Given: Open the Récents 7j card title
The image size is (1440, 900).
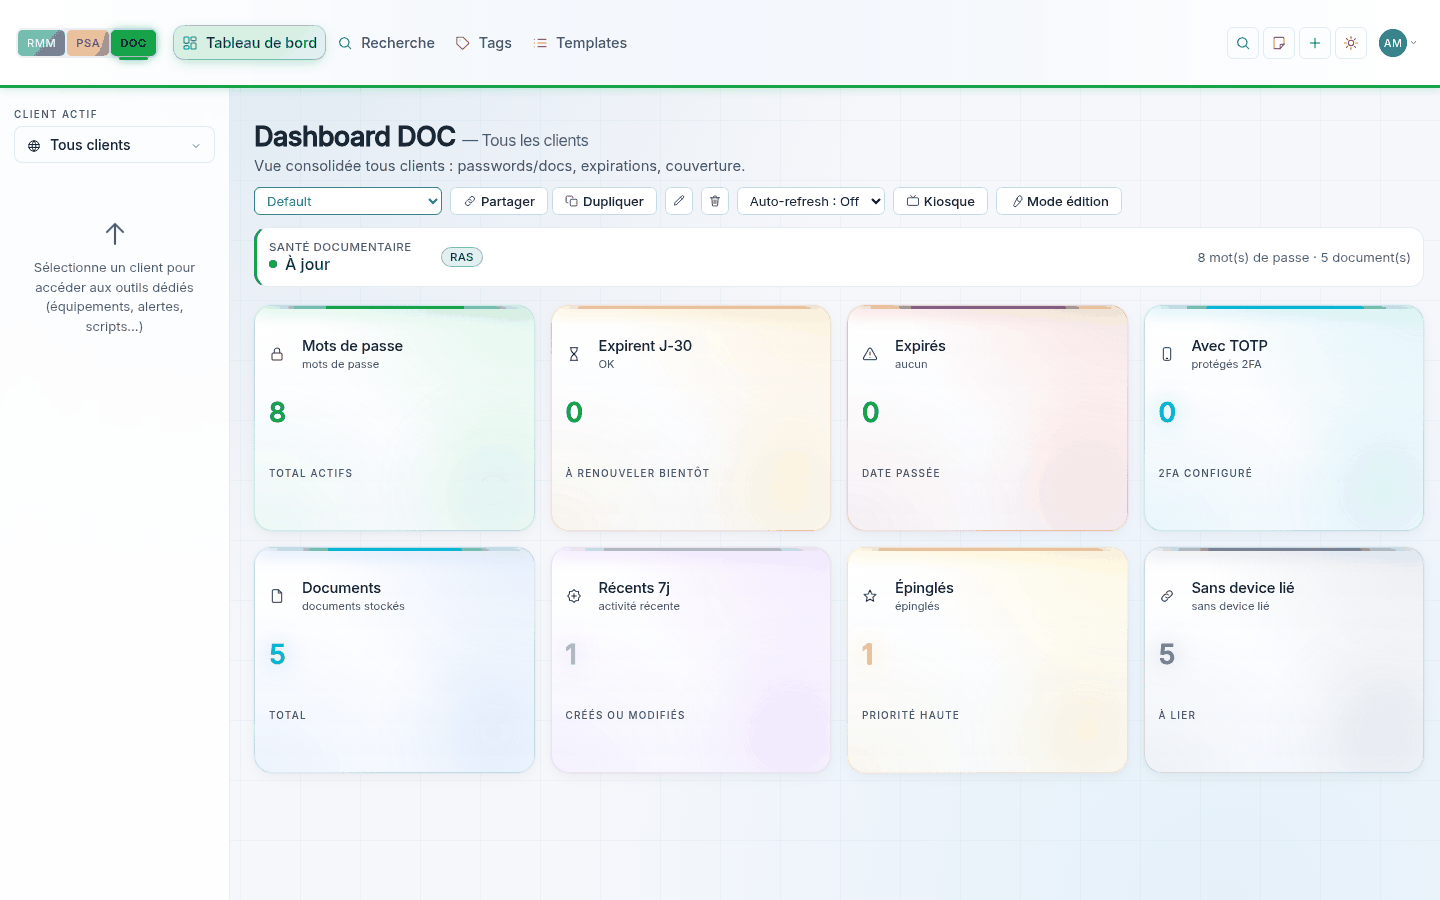Looking at the screenshot, I should click(634, 588).
